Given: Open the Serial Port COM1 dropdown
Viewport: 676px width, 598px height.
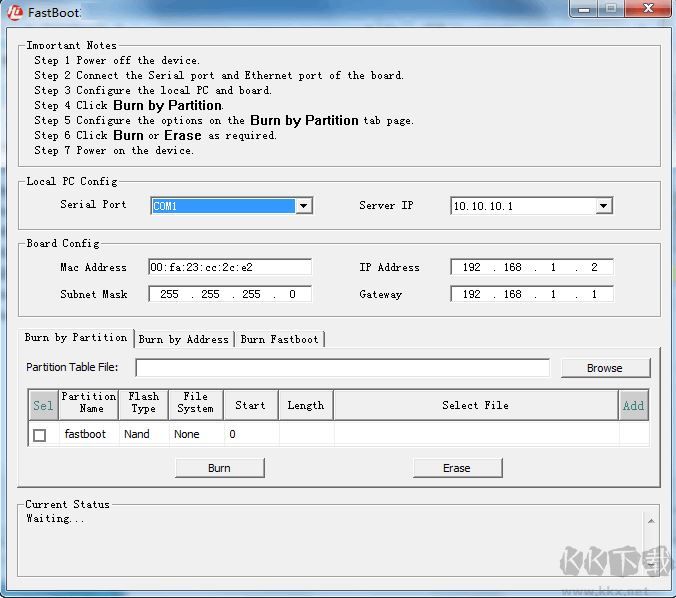Looking at the screenshot, I should (x=304, y=206).
